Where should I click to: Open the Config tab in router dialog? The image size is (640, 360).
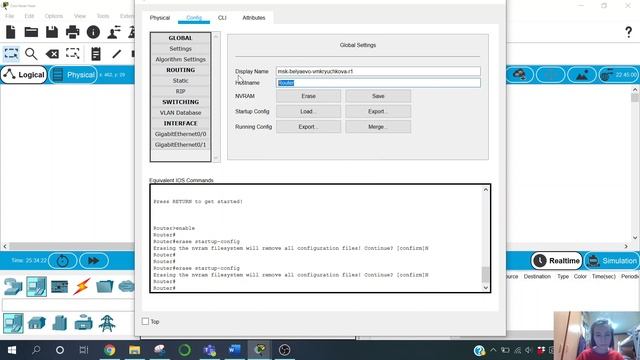(x=194, y=18)
